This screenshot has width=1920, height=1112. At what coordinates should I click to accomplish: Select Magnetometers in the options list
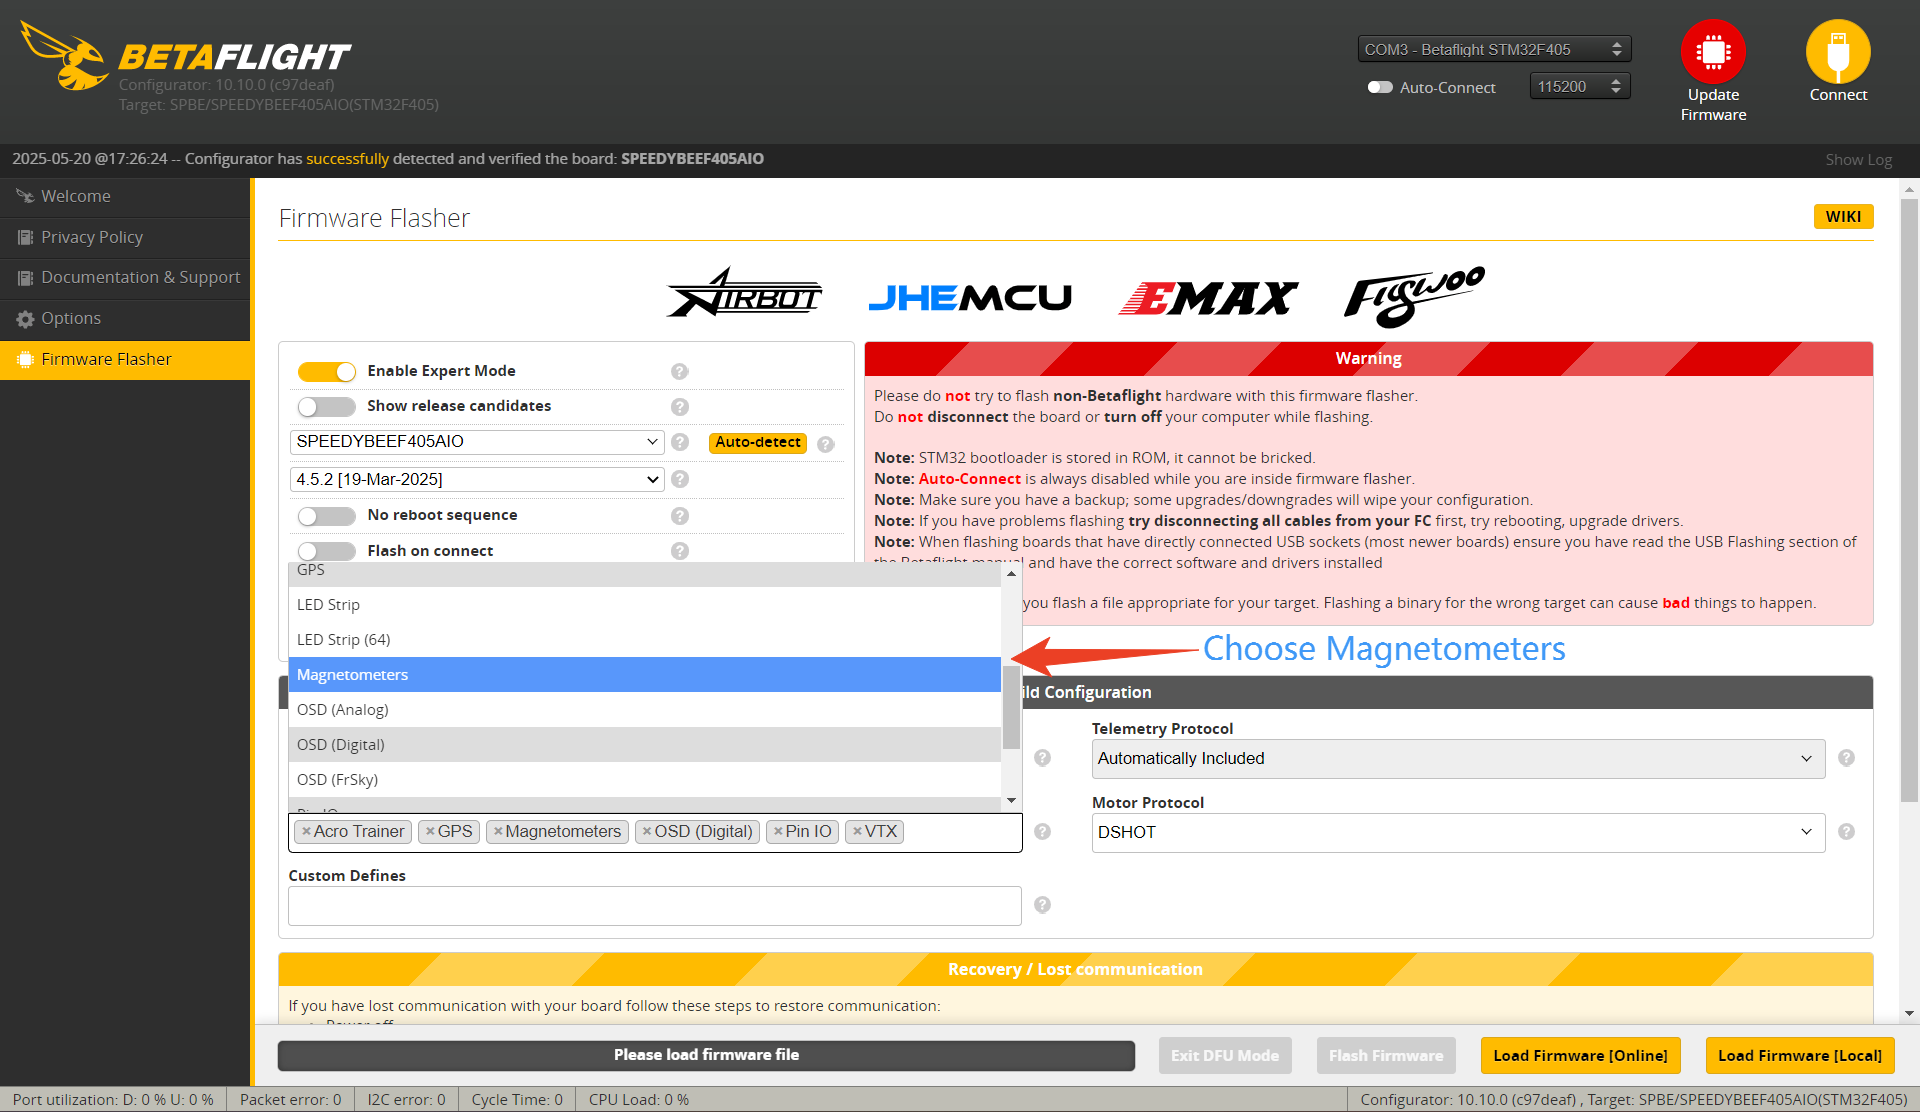(x=645, y=675)
